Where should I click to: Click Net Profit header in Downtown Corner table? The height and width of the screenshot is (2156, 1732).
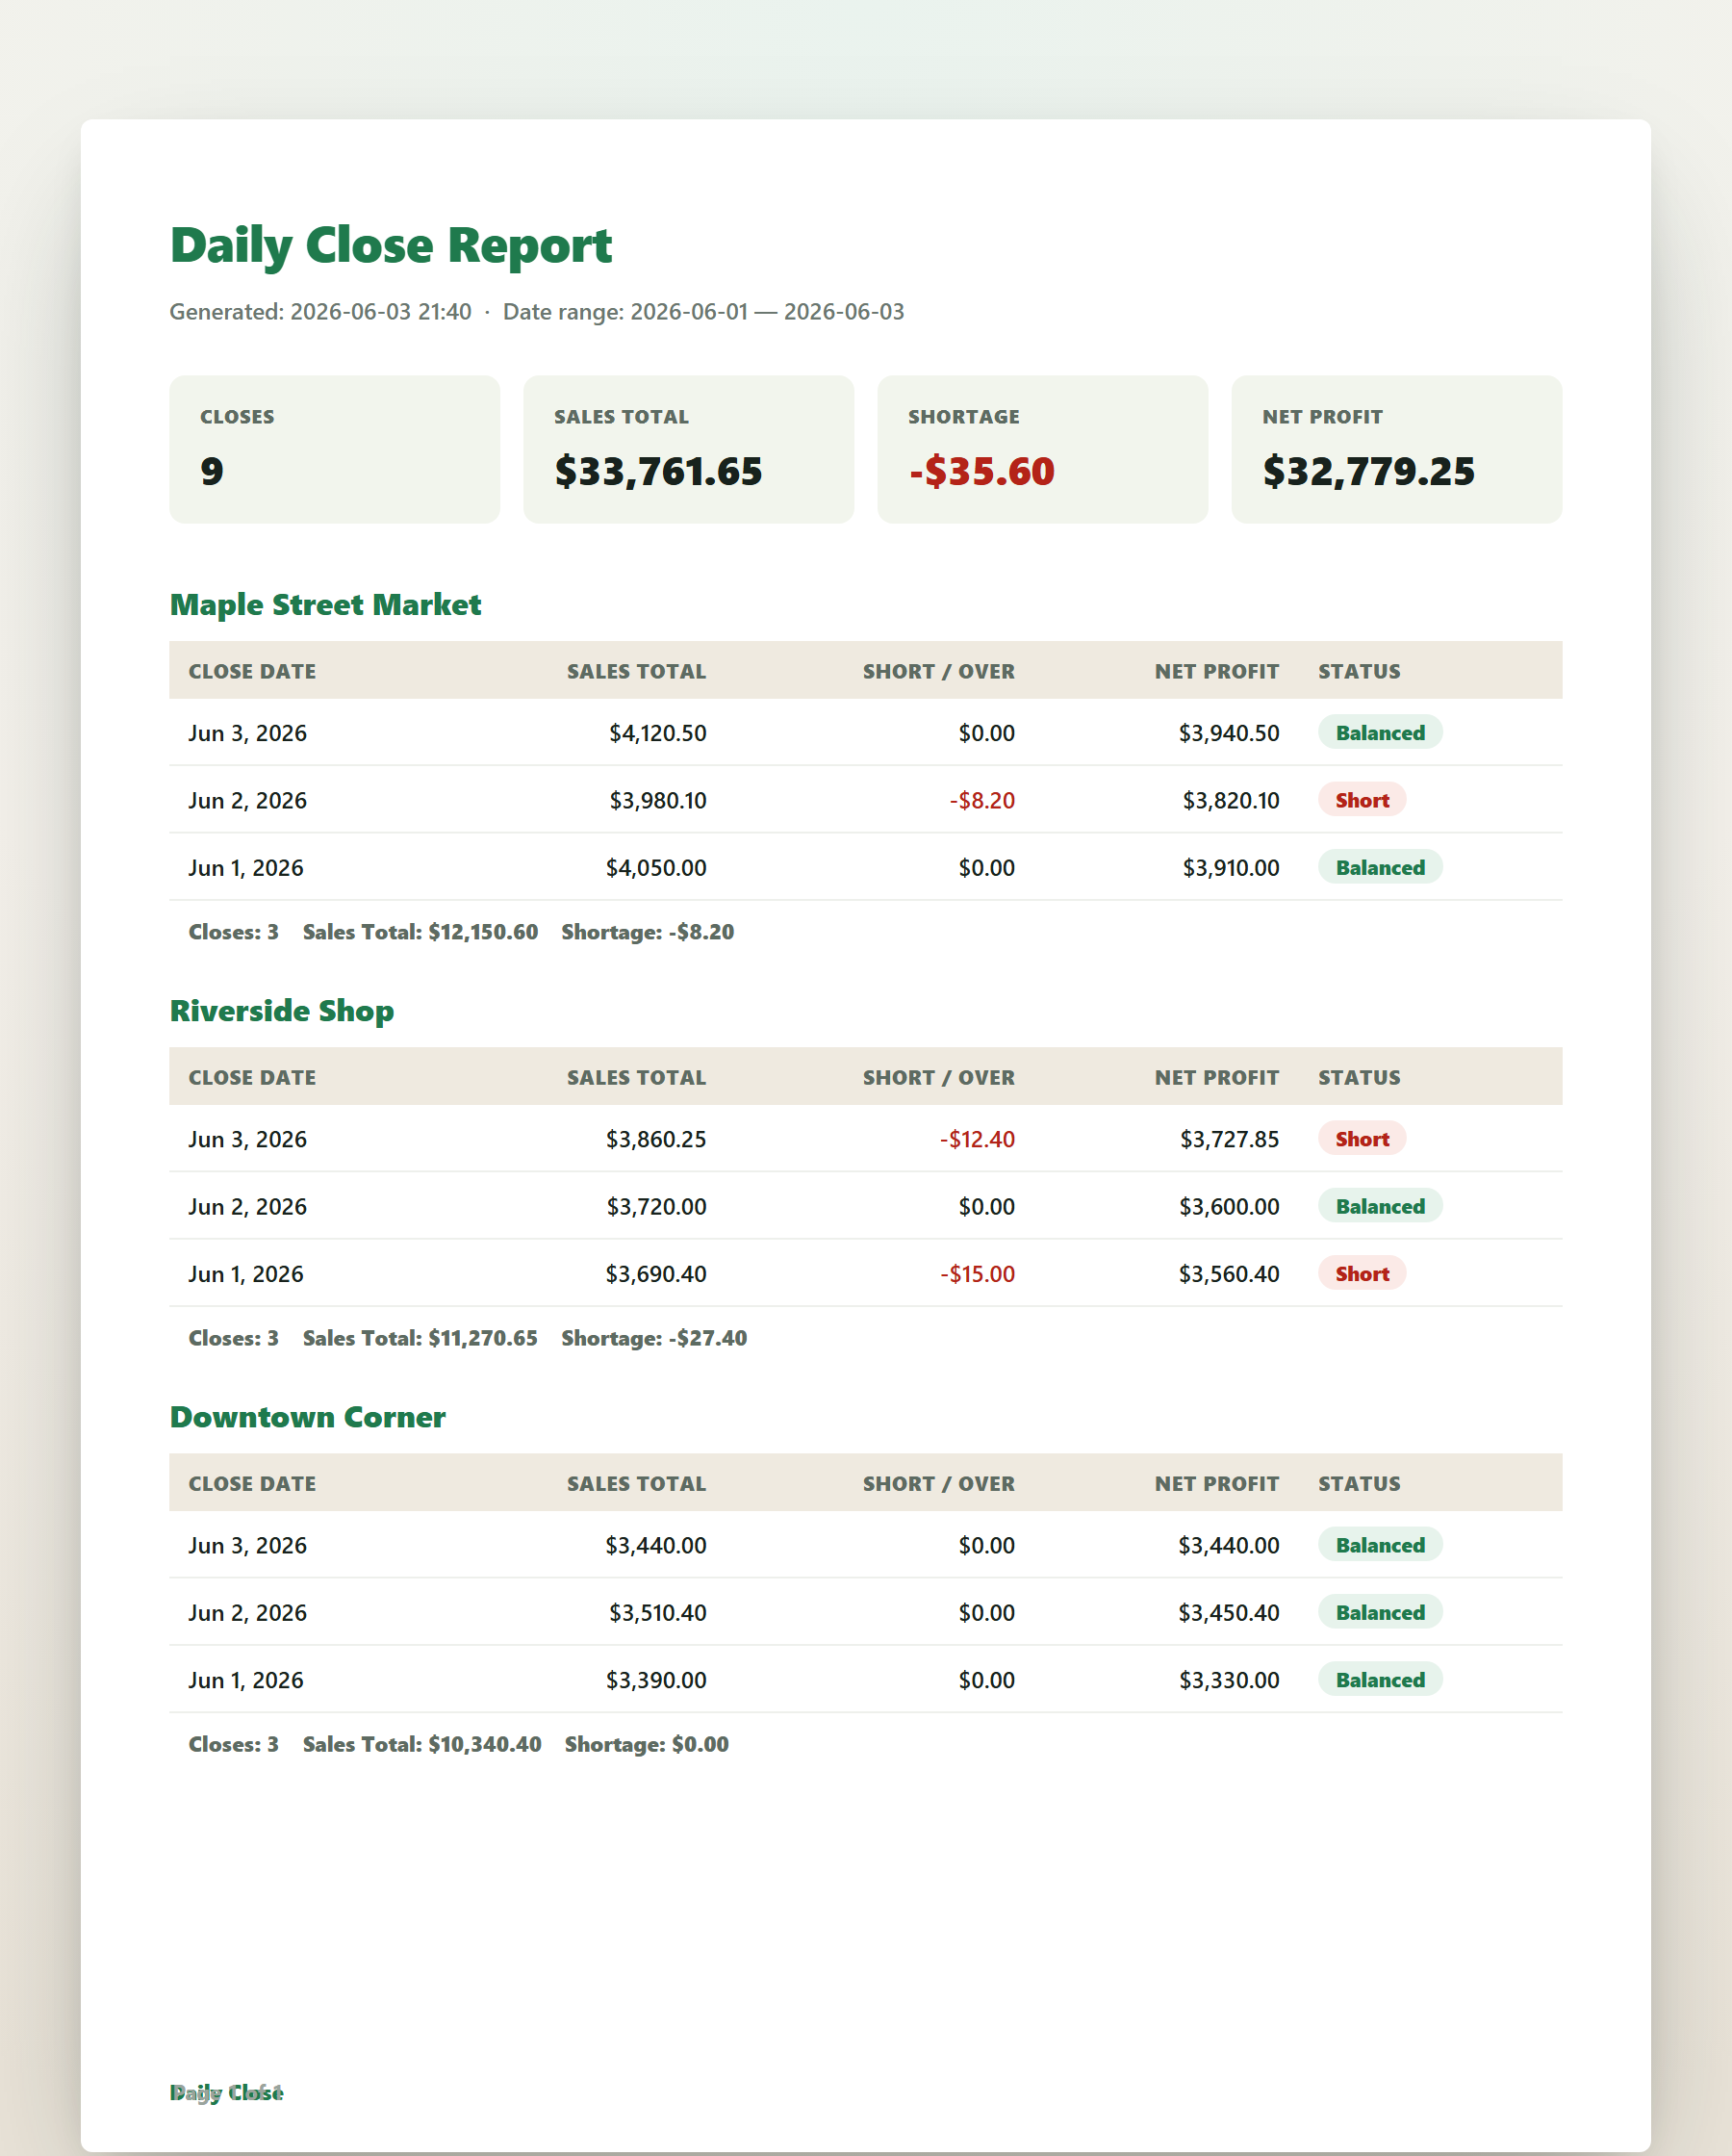point(1216,1483)
